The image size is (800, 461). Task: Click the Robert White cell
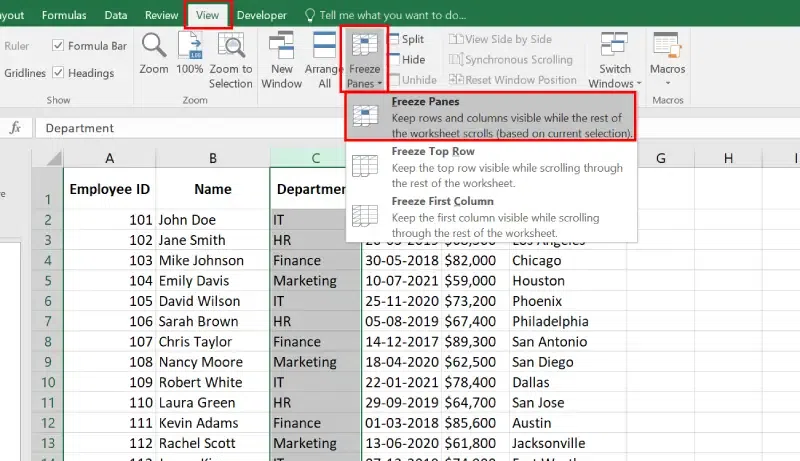[x=213, y=382]
